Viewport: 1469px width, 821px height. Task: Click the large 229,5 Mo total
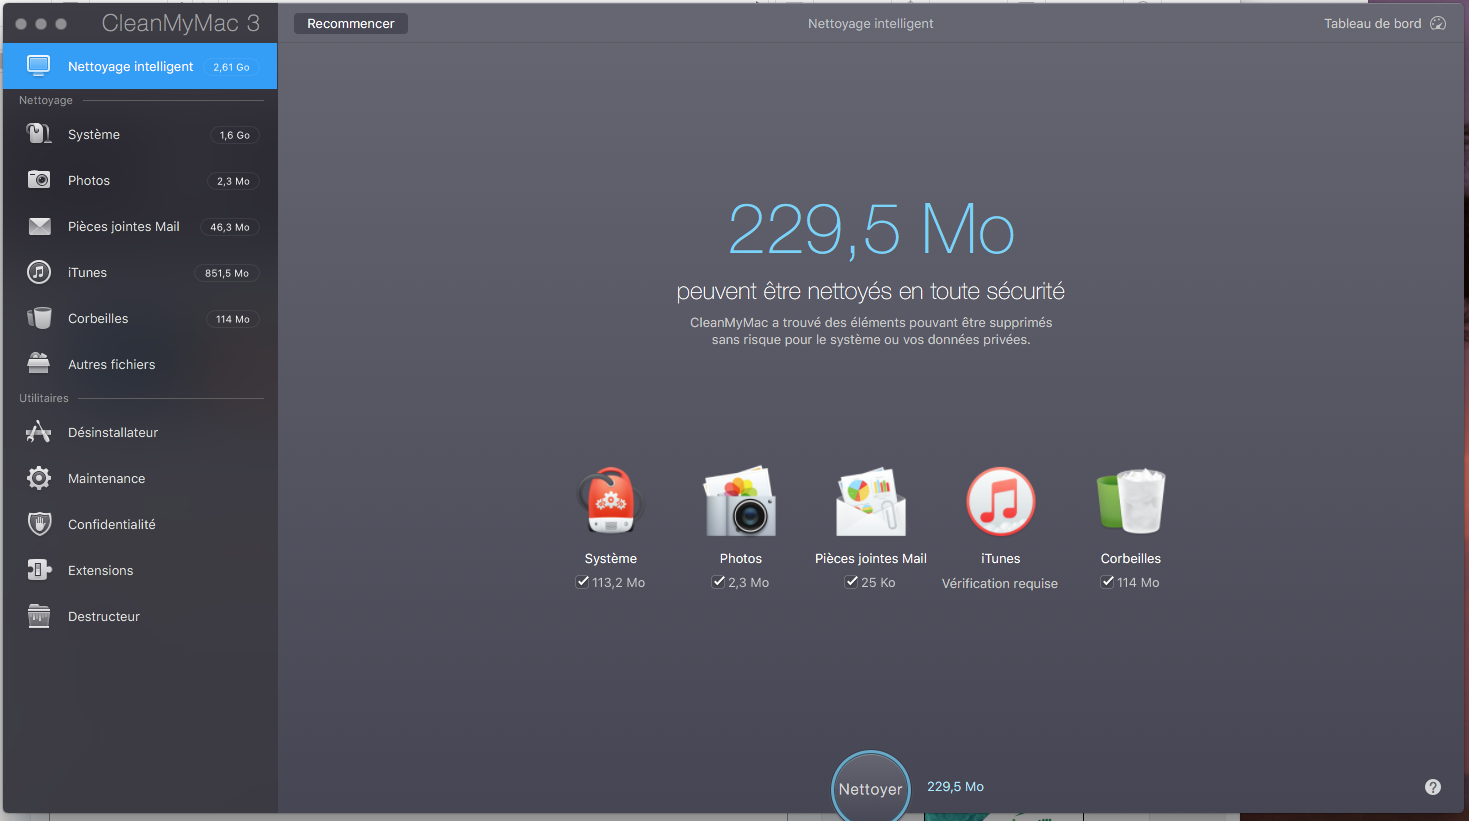click(871, 230)
